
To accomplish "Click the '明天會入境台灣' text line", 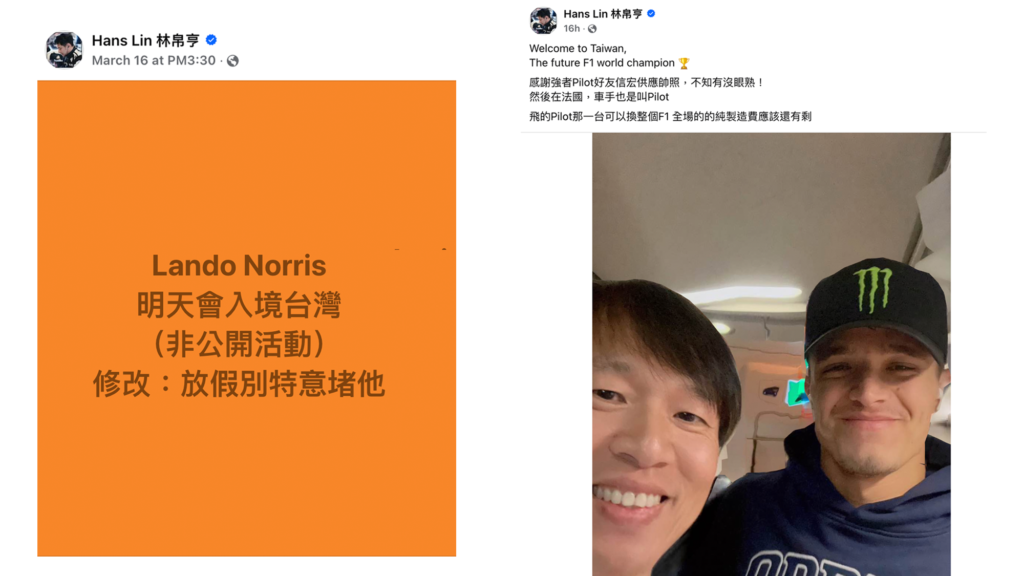I will click(x=239, y=305).
